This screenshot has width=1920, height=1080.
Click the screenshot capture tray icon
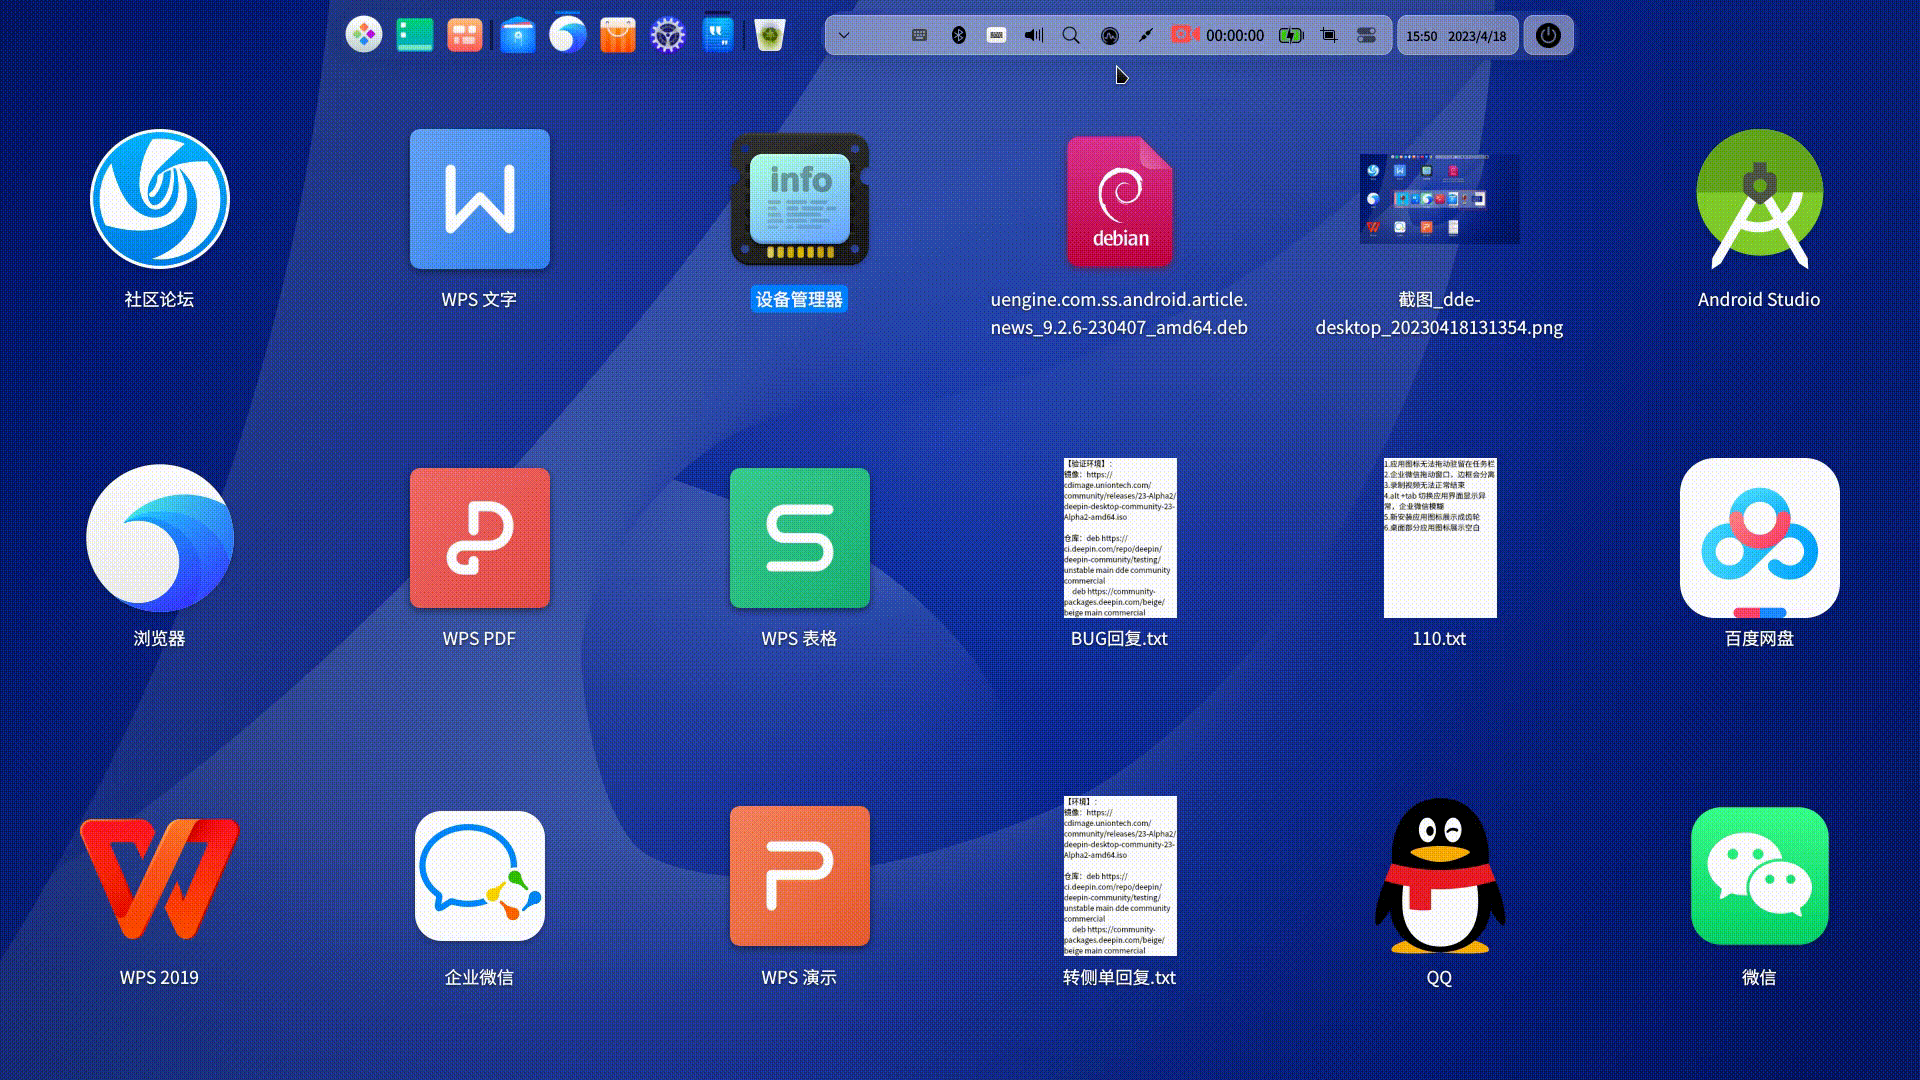(1329, 35)
